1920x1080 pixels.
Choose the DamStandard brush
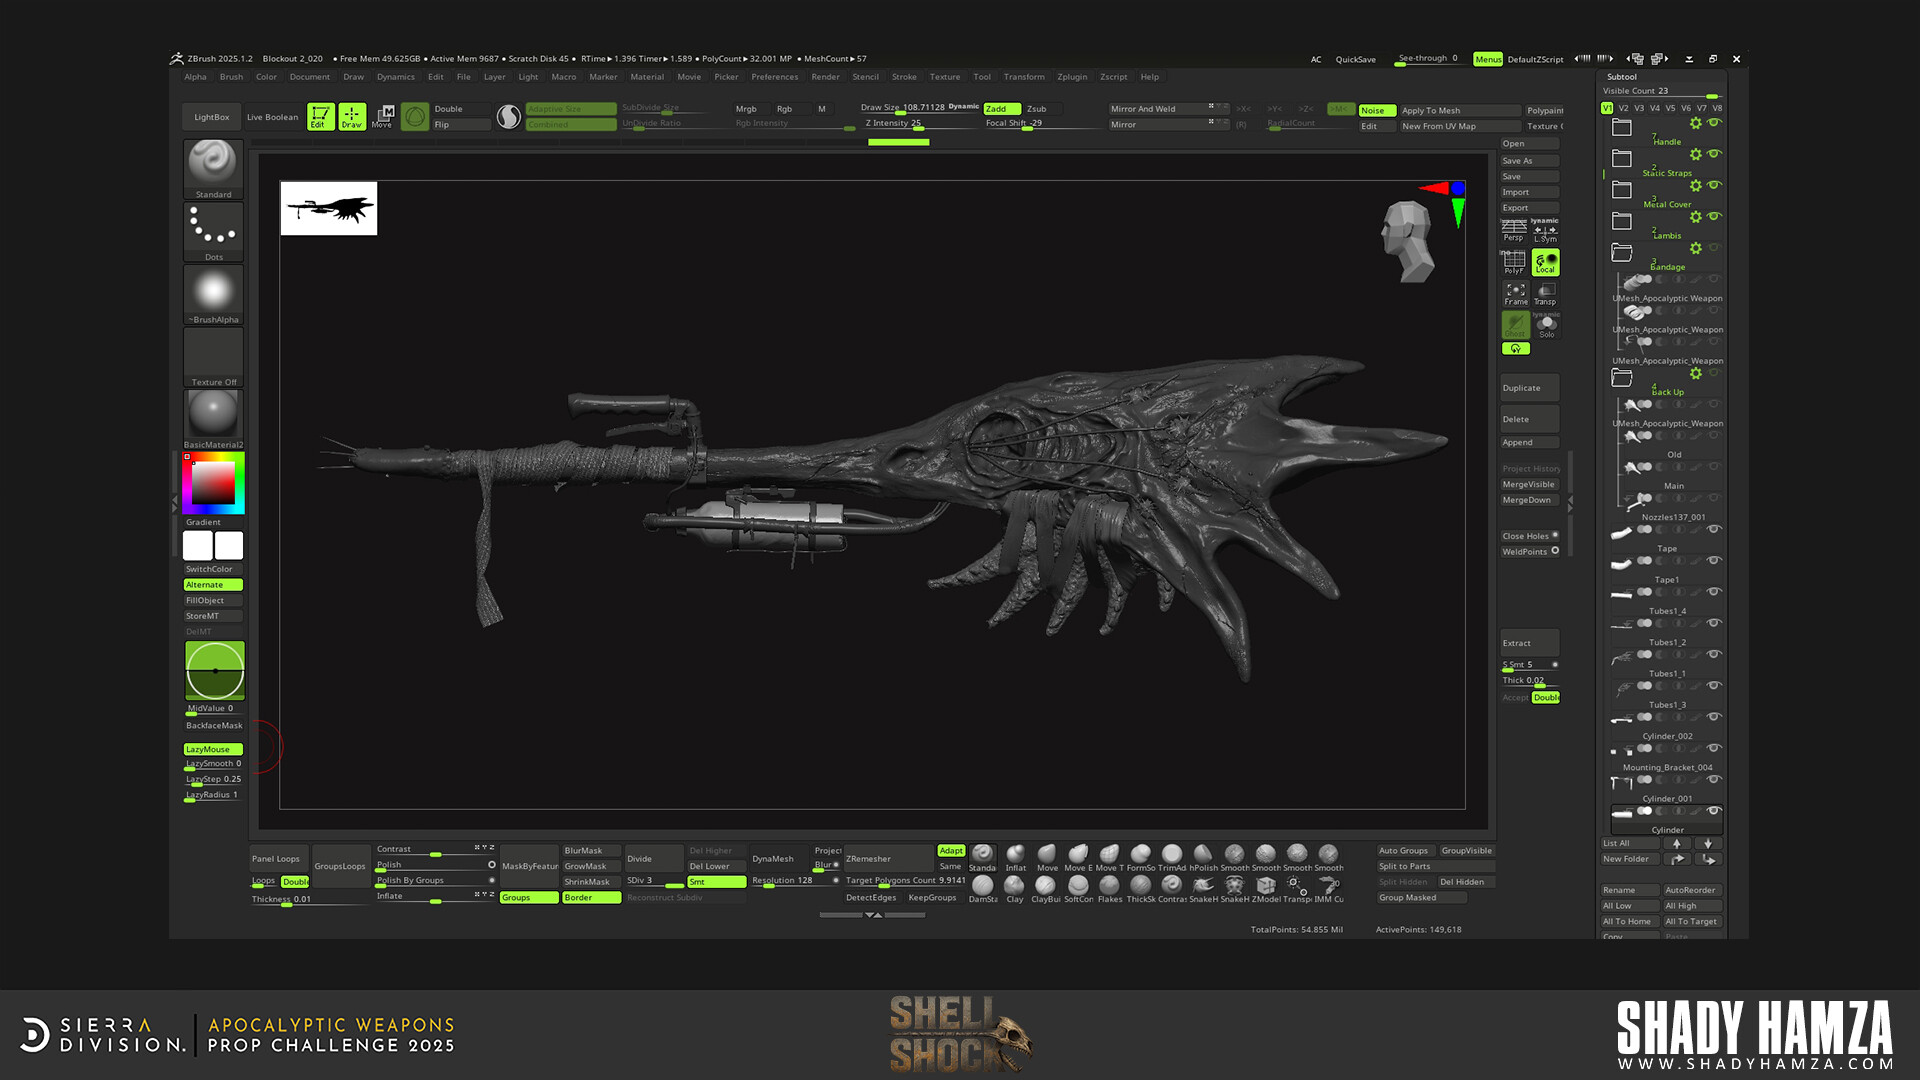coord(983,888)
